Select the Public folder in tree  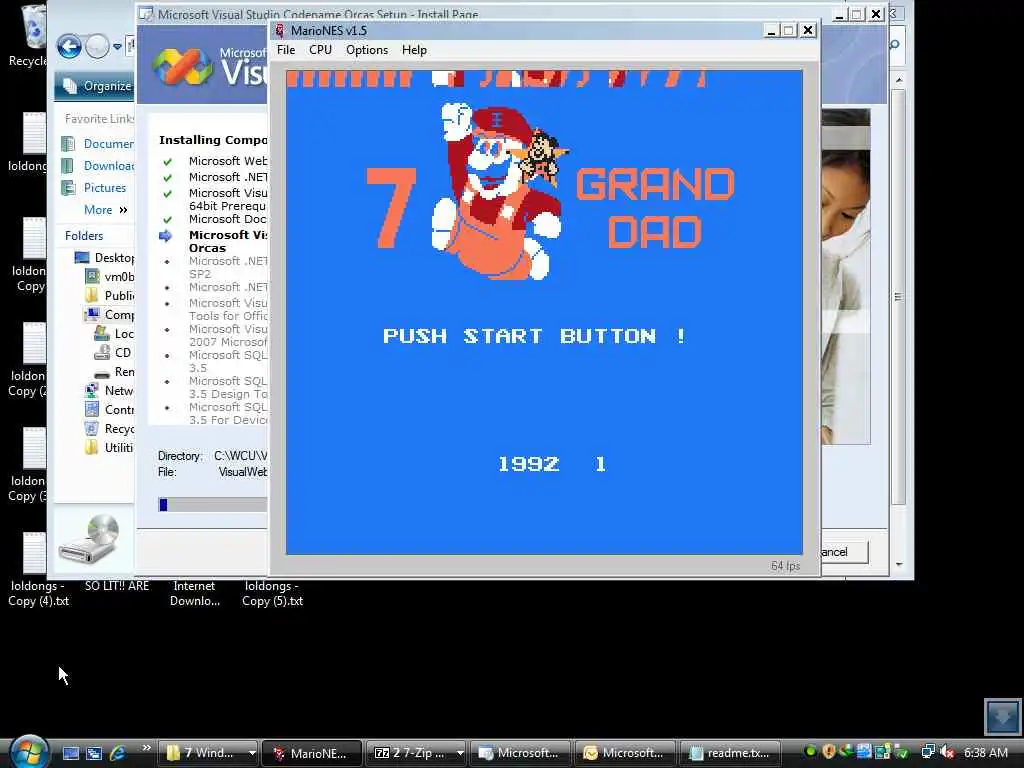click(110, 296)
